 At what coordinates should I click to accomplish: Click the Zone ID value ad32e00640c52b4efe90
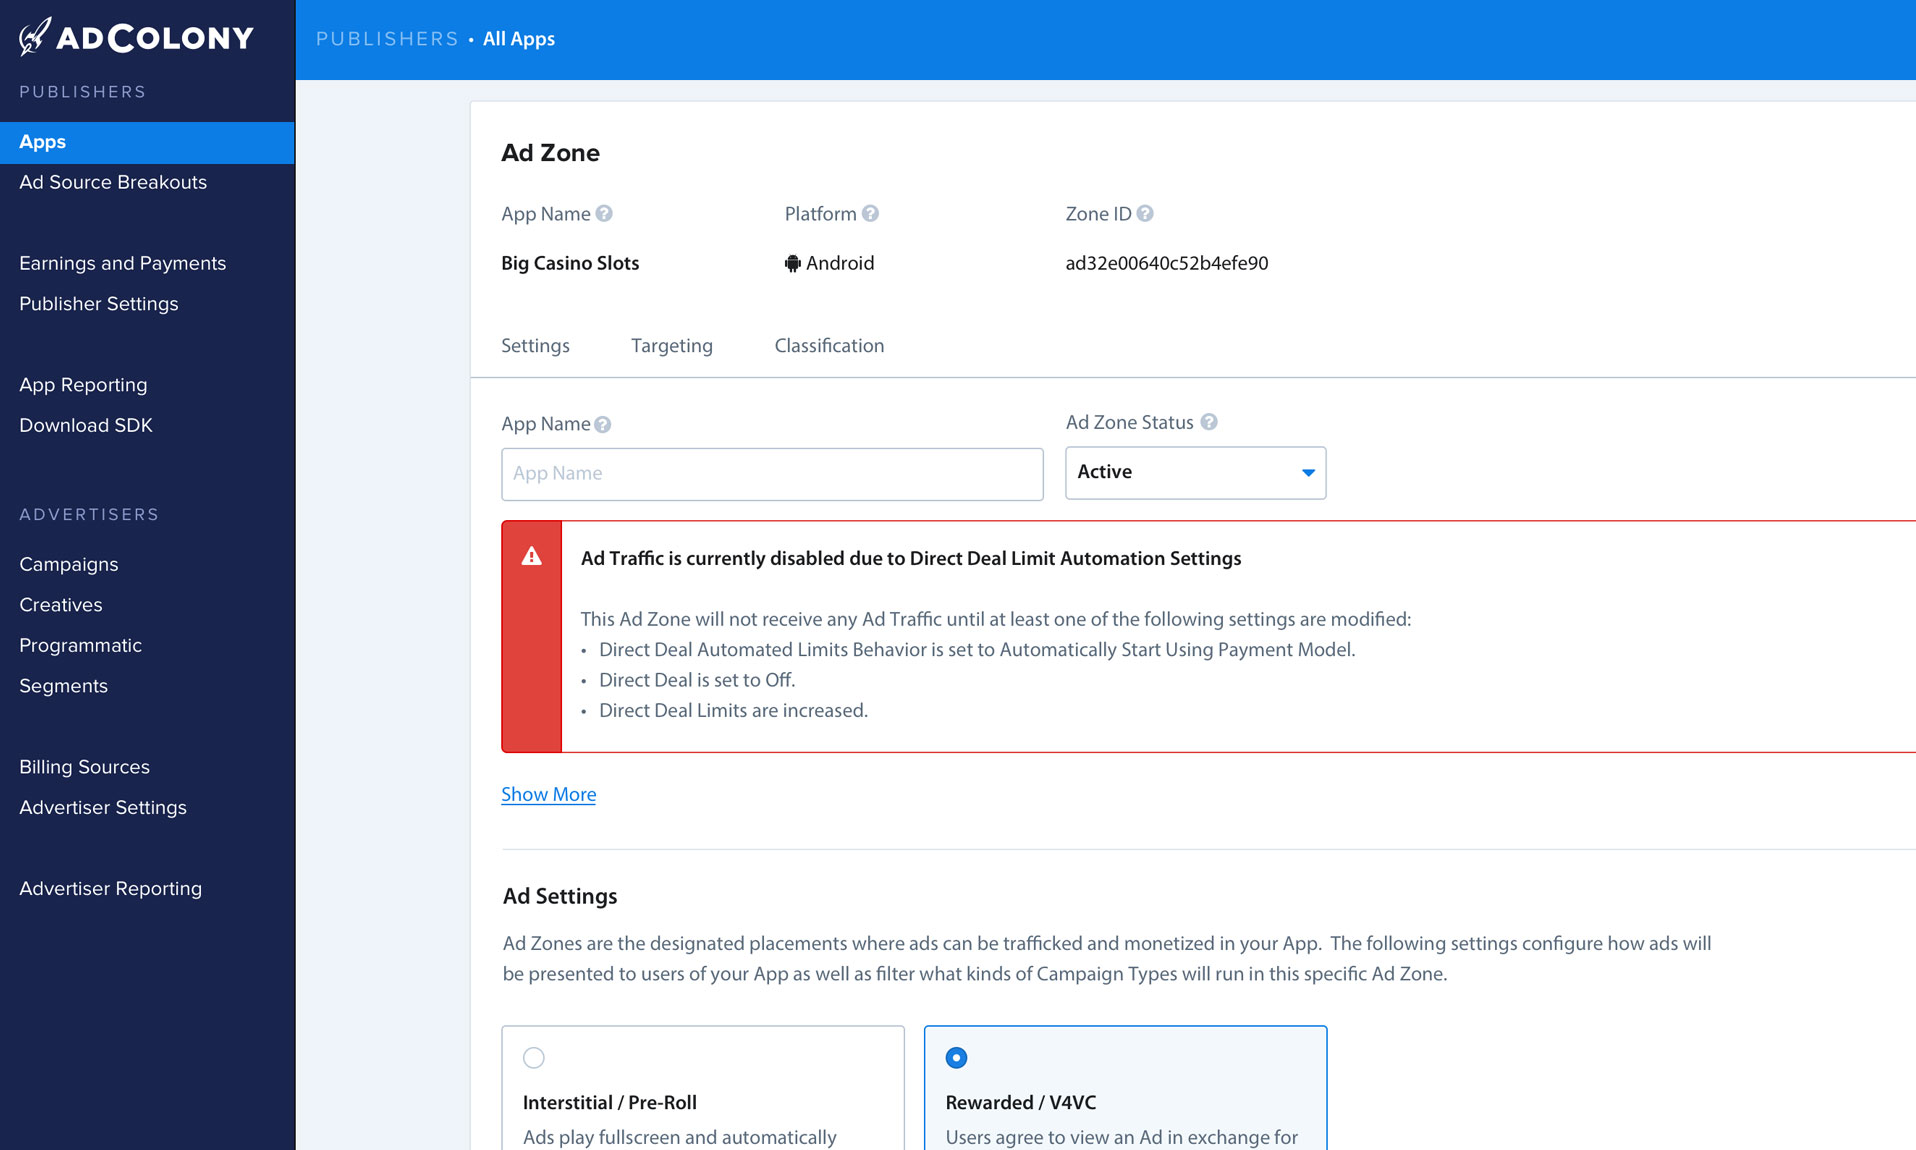point(1166,263)
